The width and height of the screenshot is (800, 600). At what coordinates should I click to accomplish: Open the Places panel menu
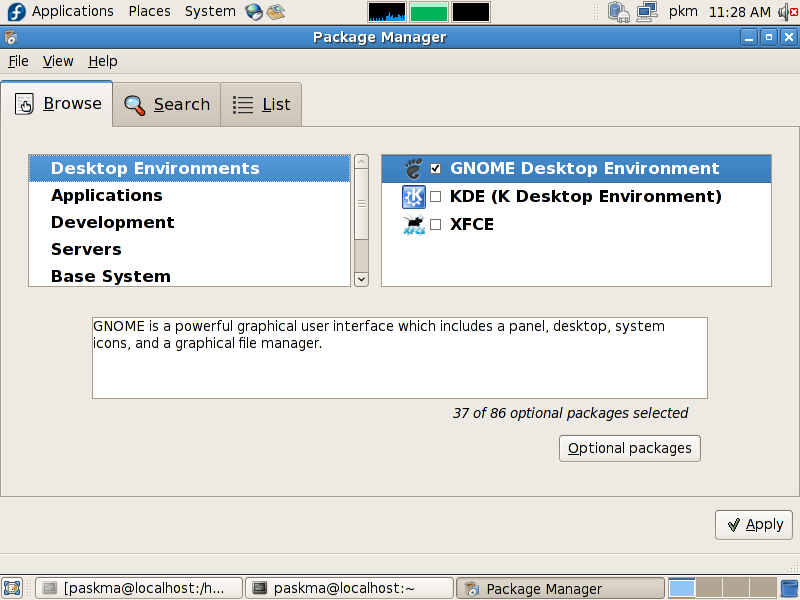(149, 11)
